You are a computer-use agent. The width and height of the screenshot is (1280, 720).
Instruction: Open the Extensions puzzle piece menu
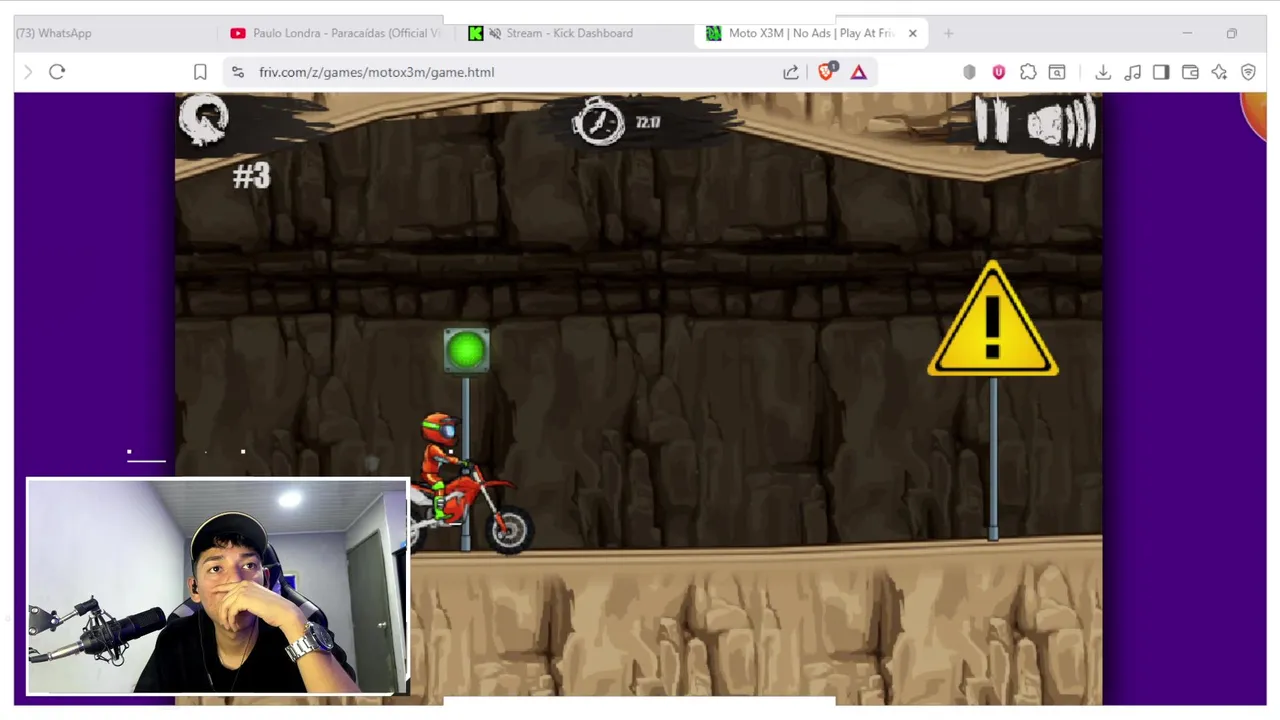click(x=1028, y=72)
